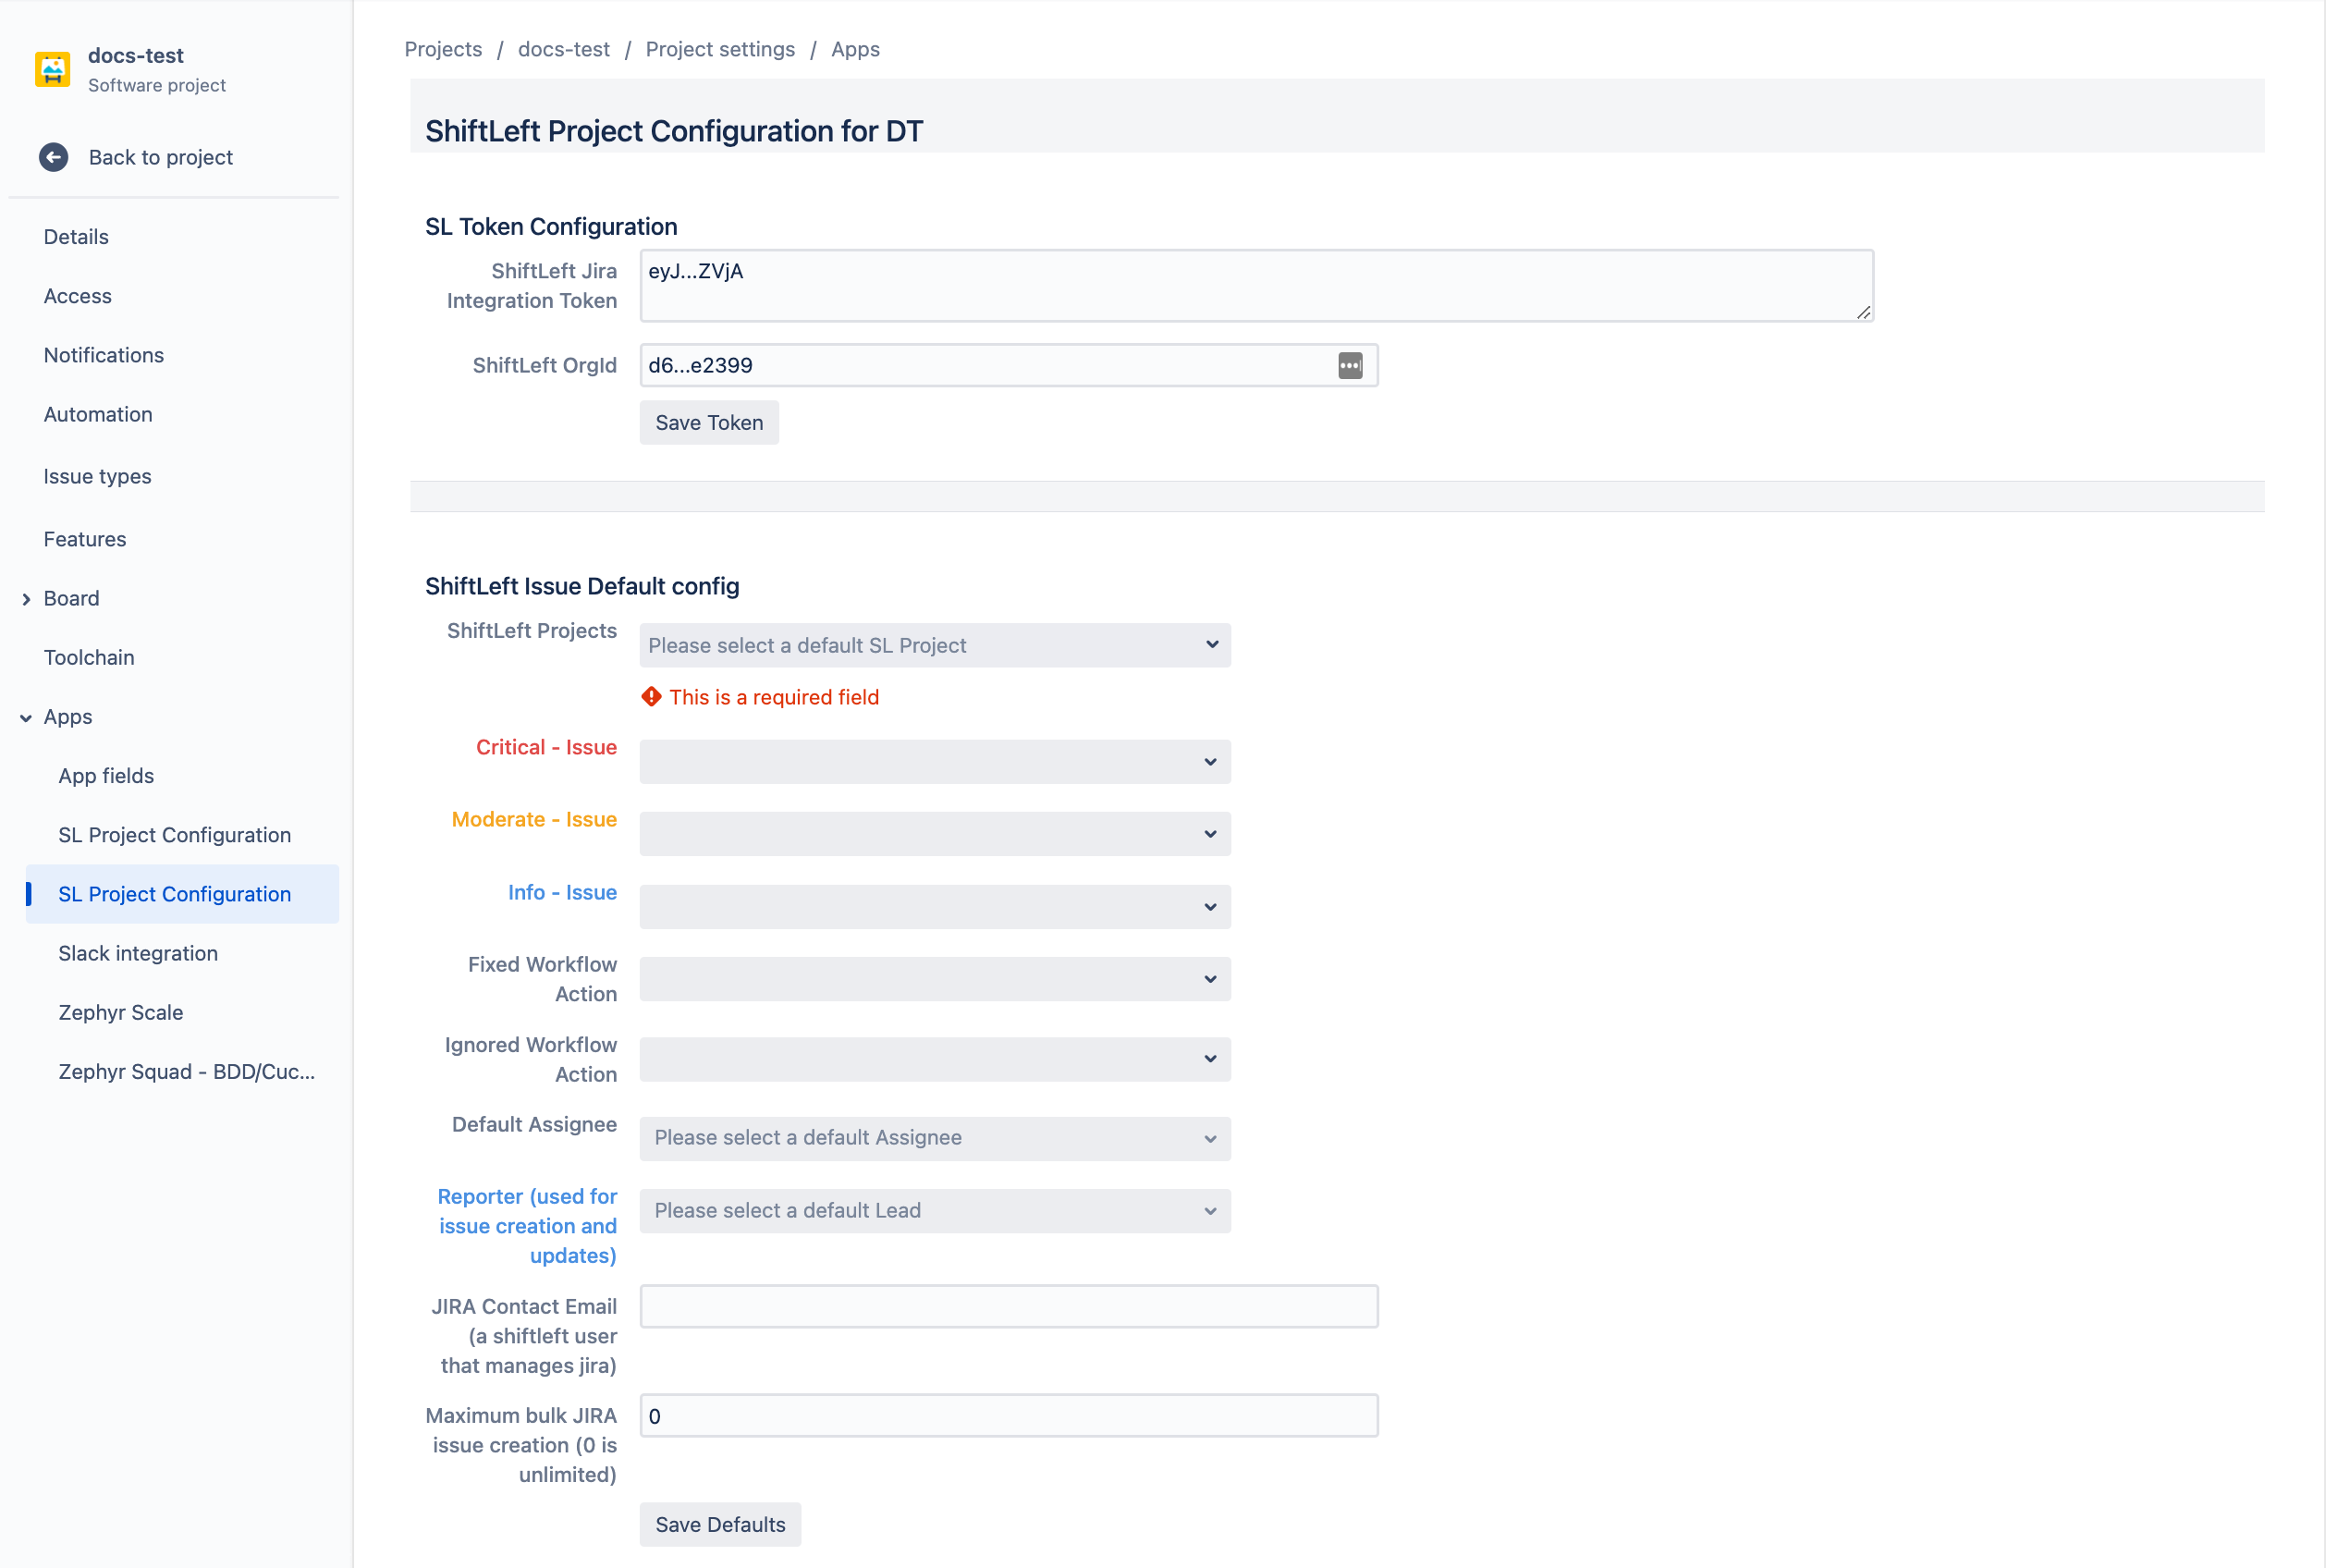The height and width of the screenshot is (1568, 2326).
Task: Navigate to SL Project Configuration menu item
Action: coord(175,892)
